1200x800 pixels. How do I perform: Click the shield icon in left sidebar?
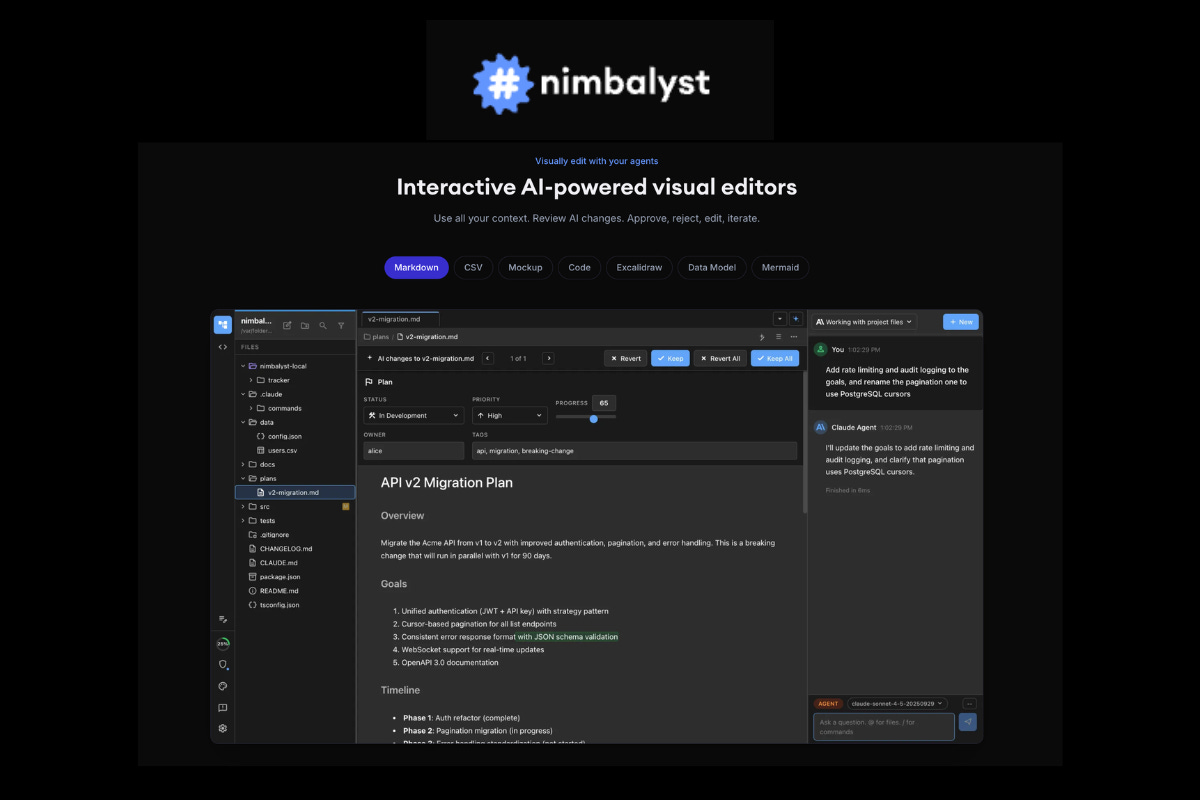(x=222, y=664)
